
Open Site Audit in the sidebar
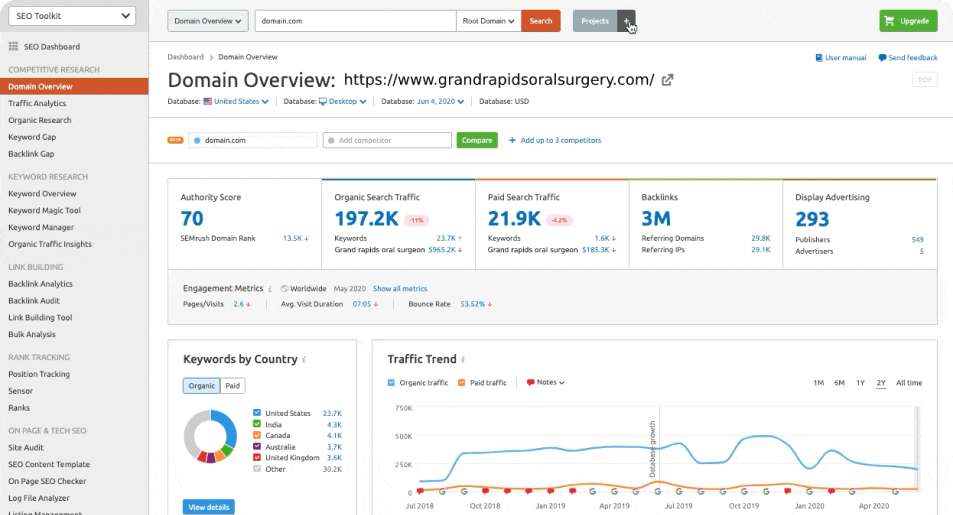click(x=26, y=448)
